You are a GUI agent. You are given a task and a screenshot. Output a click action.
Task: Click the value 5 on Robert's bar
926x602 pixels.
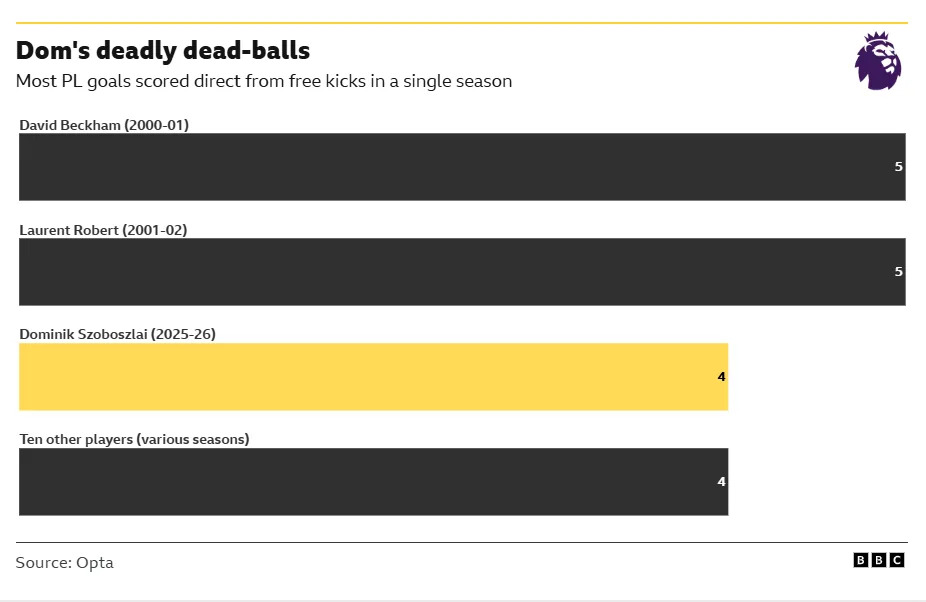898,272
